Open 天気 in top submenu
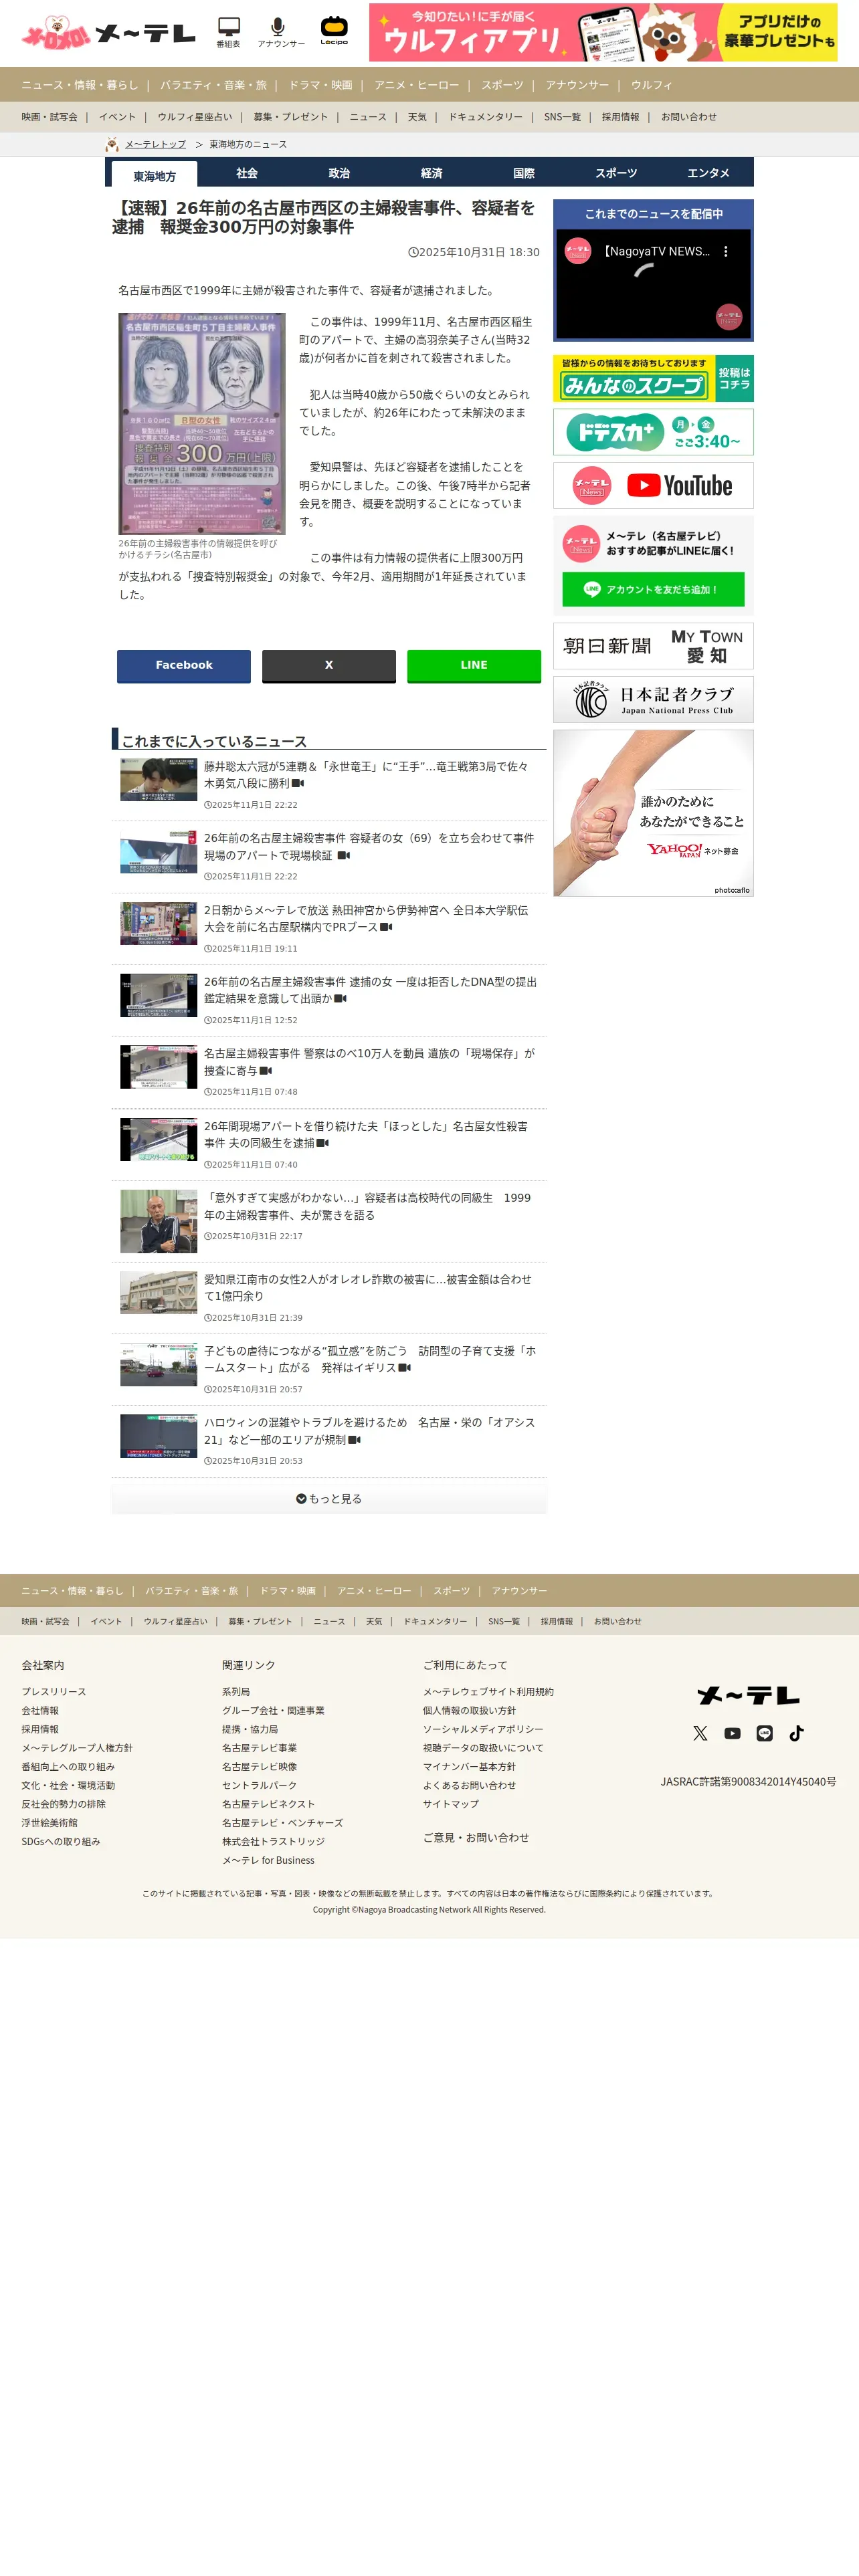Viewport: 859px width, 2576px height. (417, 117)
